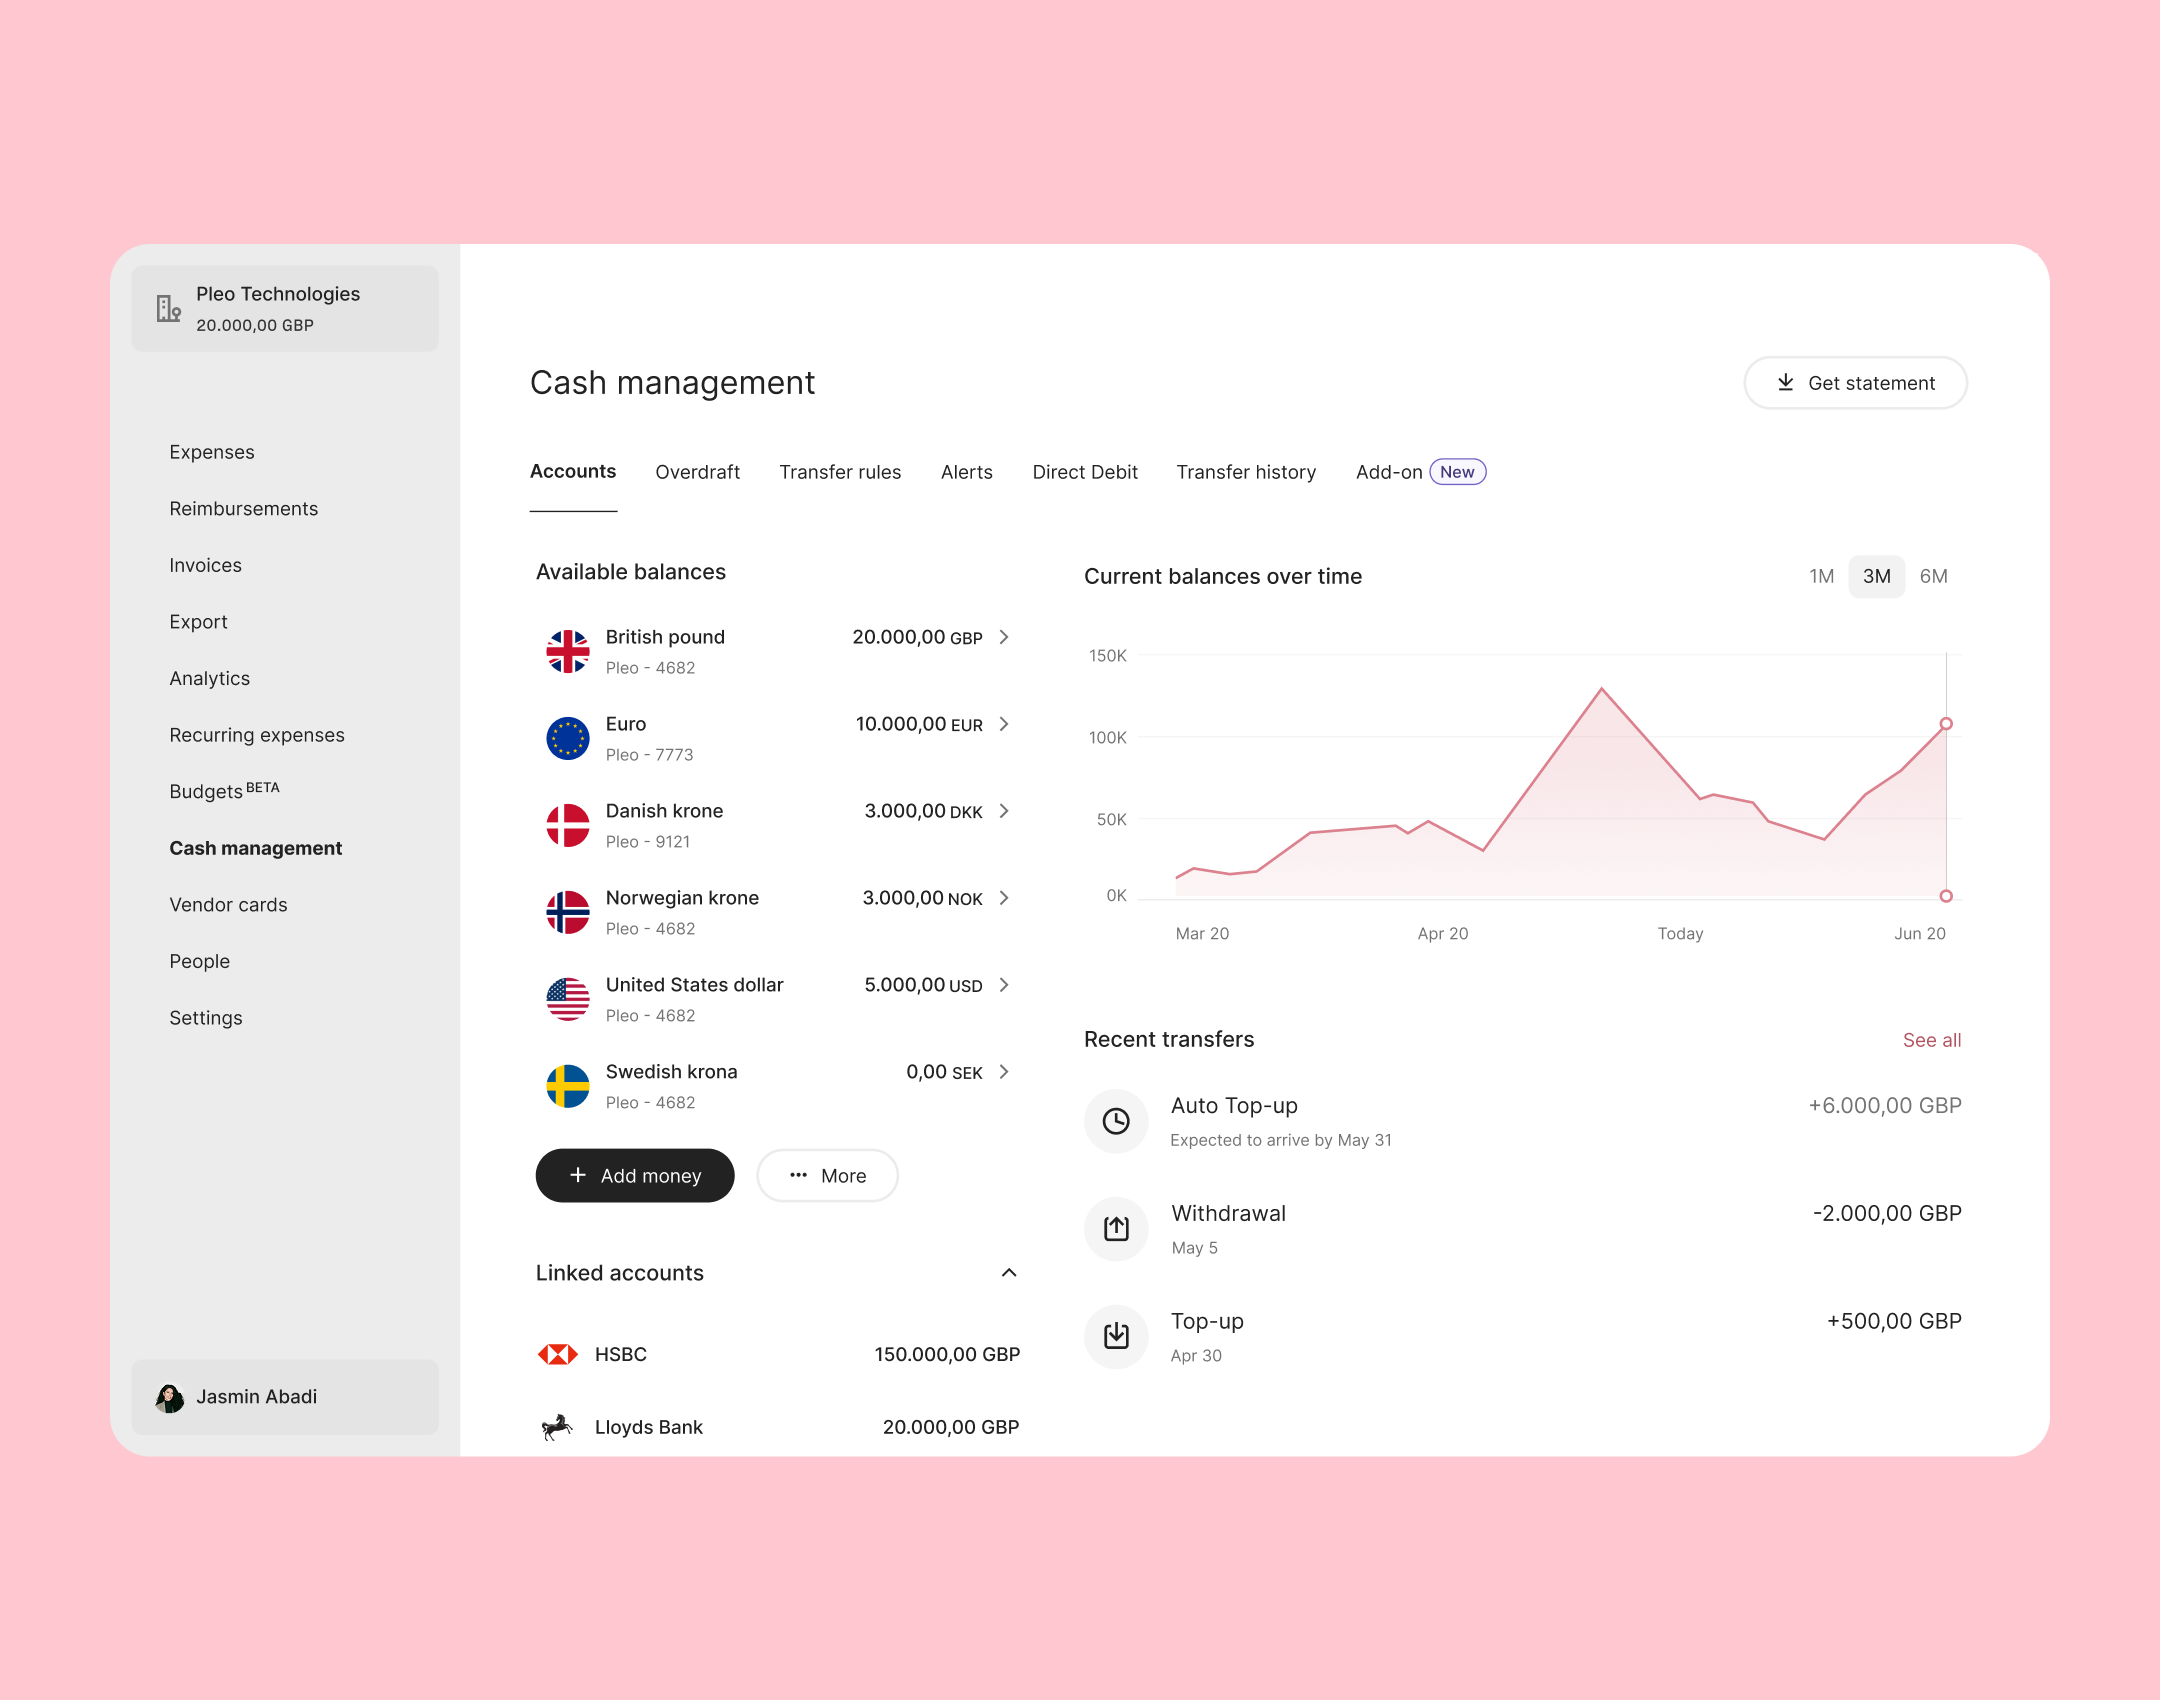
Task: Open British pound account chevron
Action: tap(1004, 637)
